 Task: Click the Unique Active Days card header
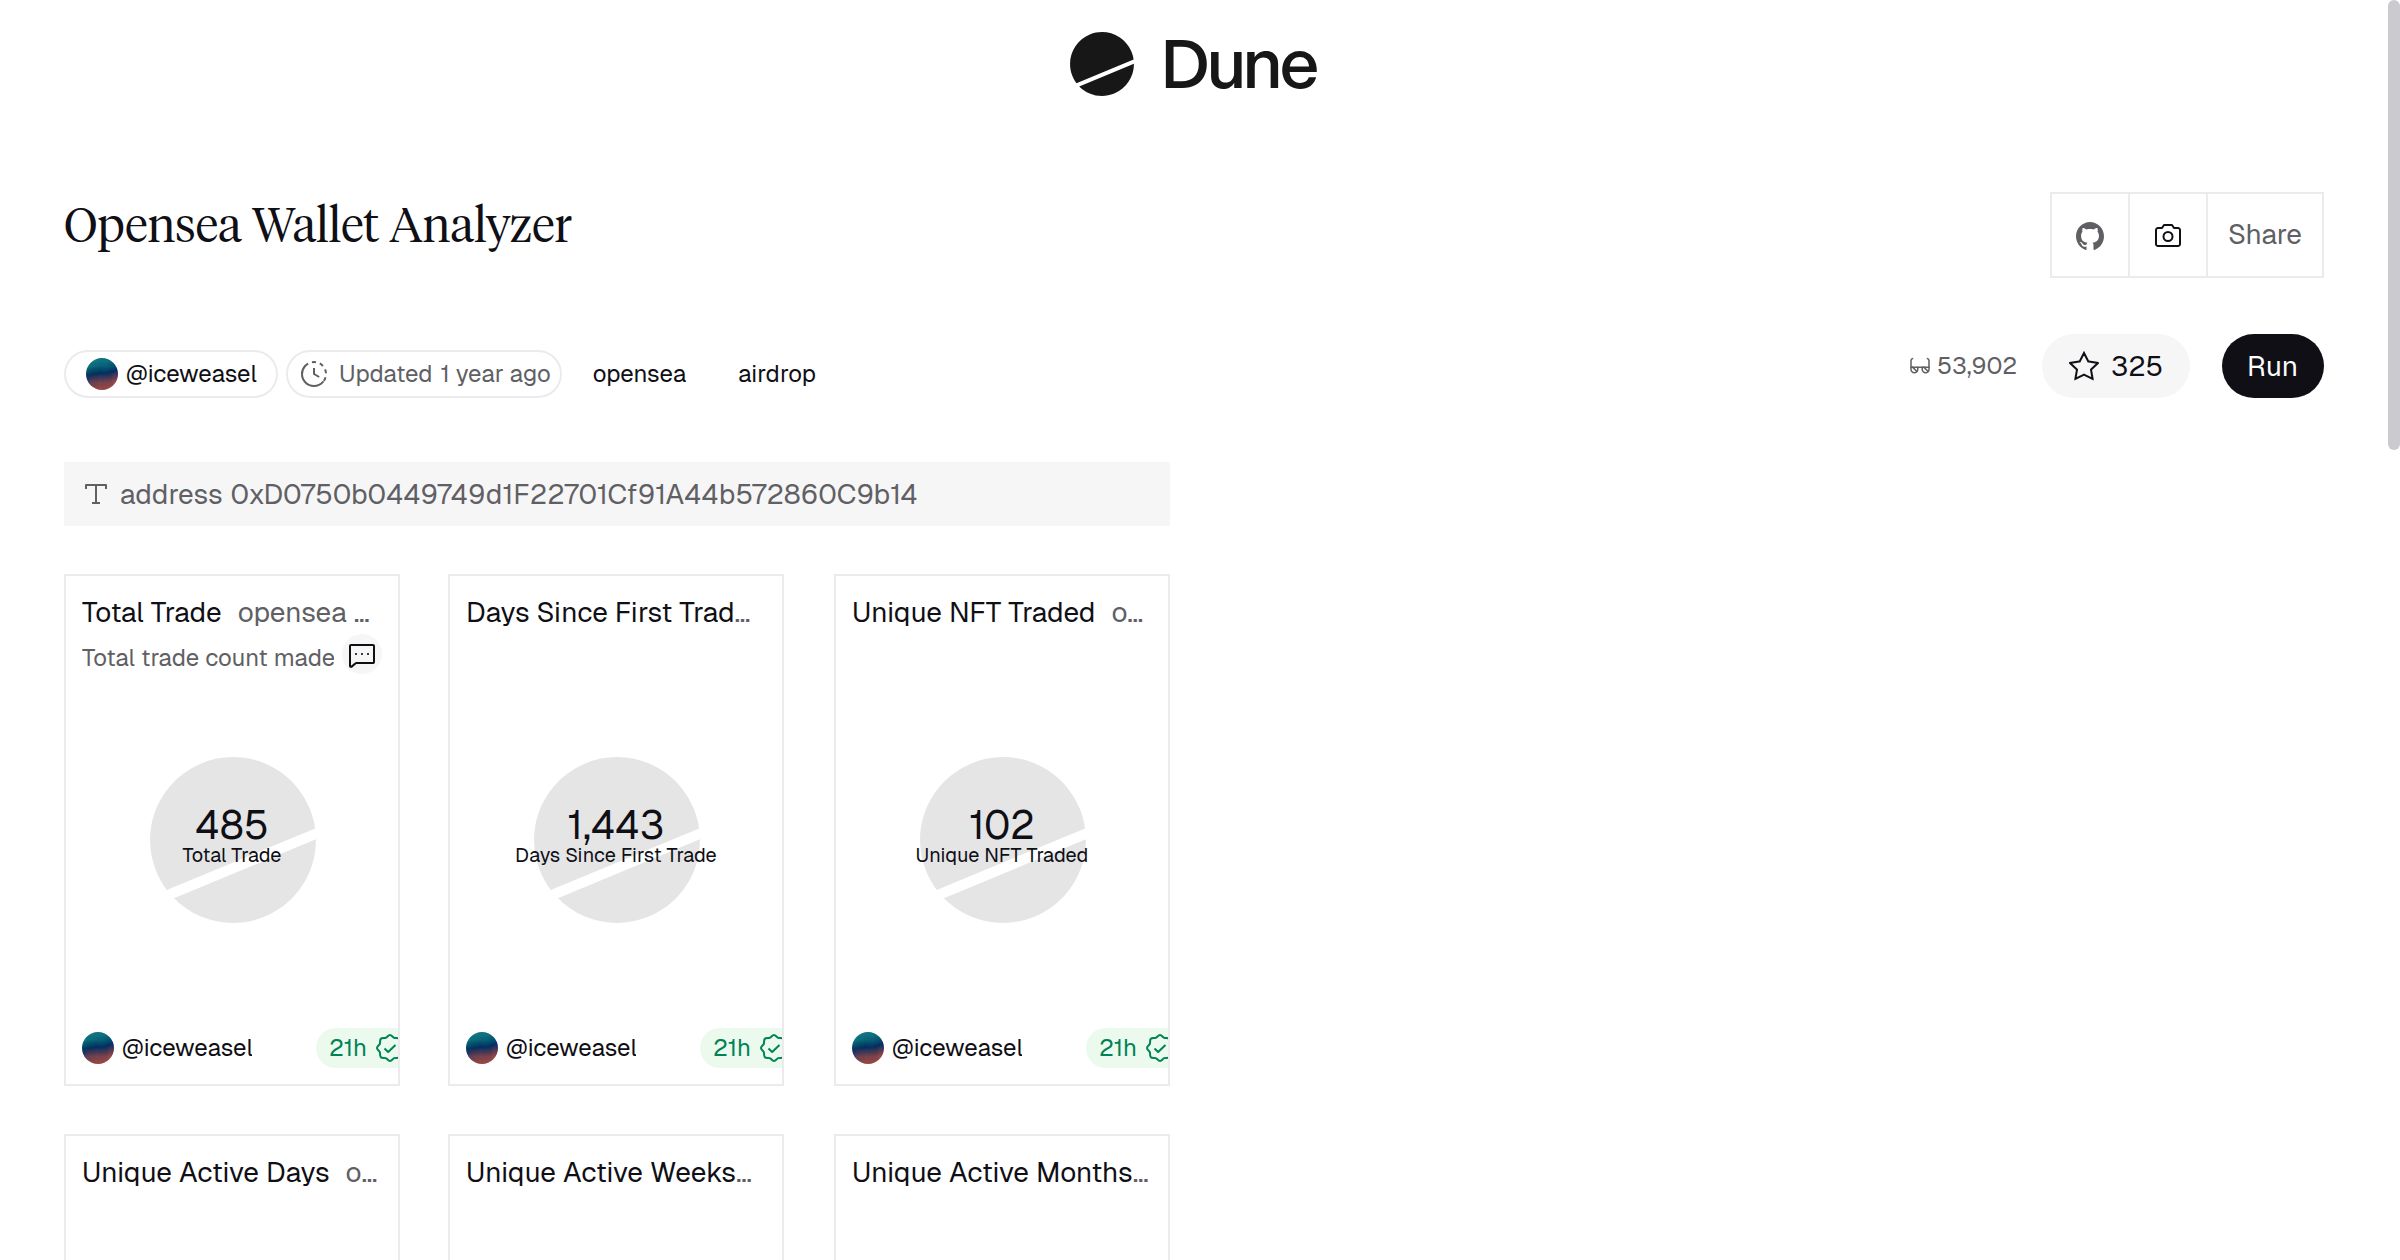[x=206, y=1172]
